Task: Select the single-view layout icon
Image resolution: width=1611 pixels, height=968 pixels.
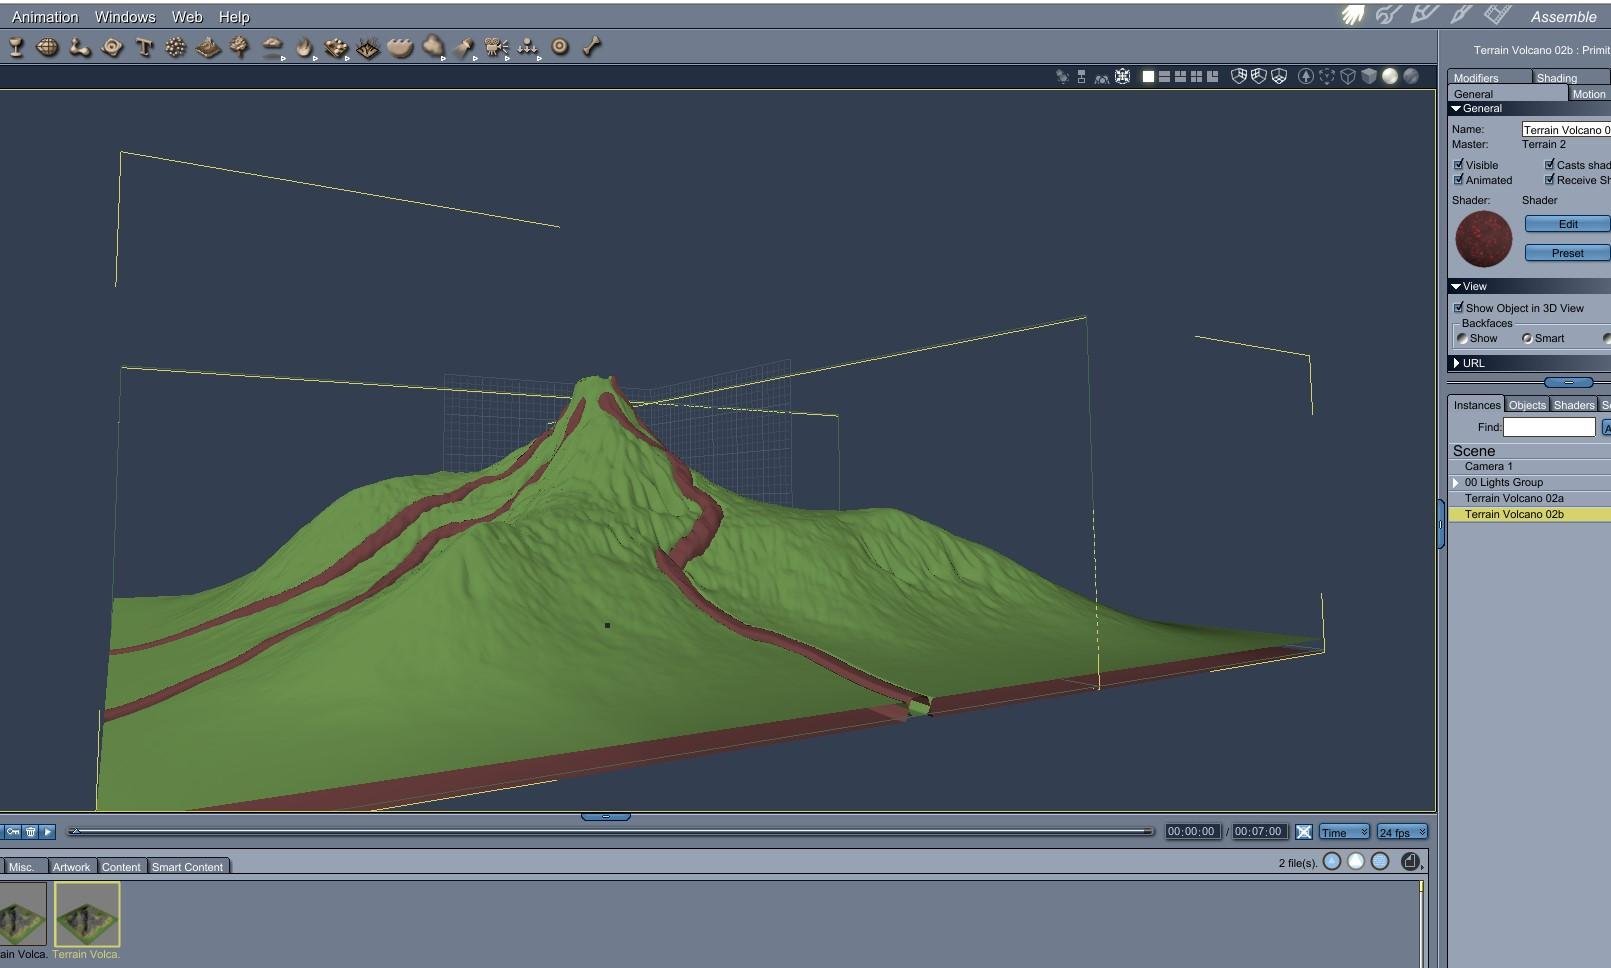Action: coord(1148,76)
